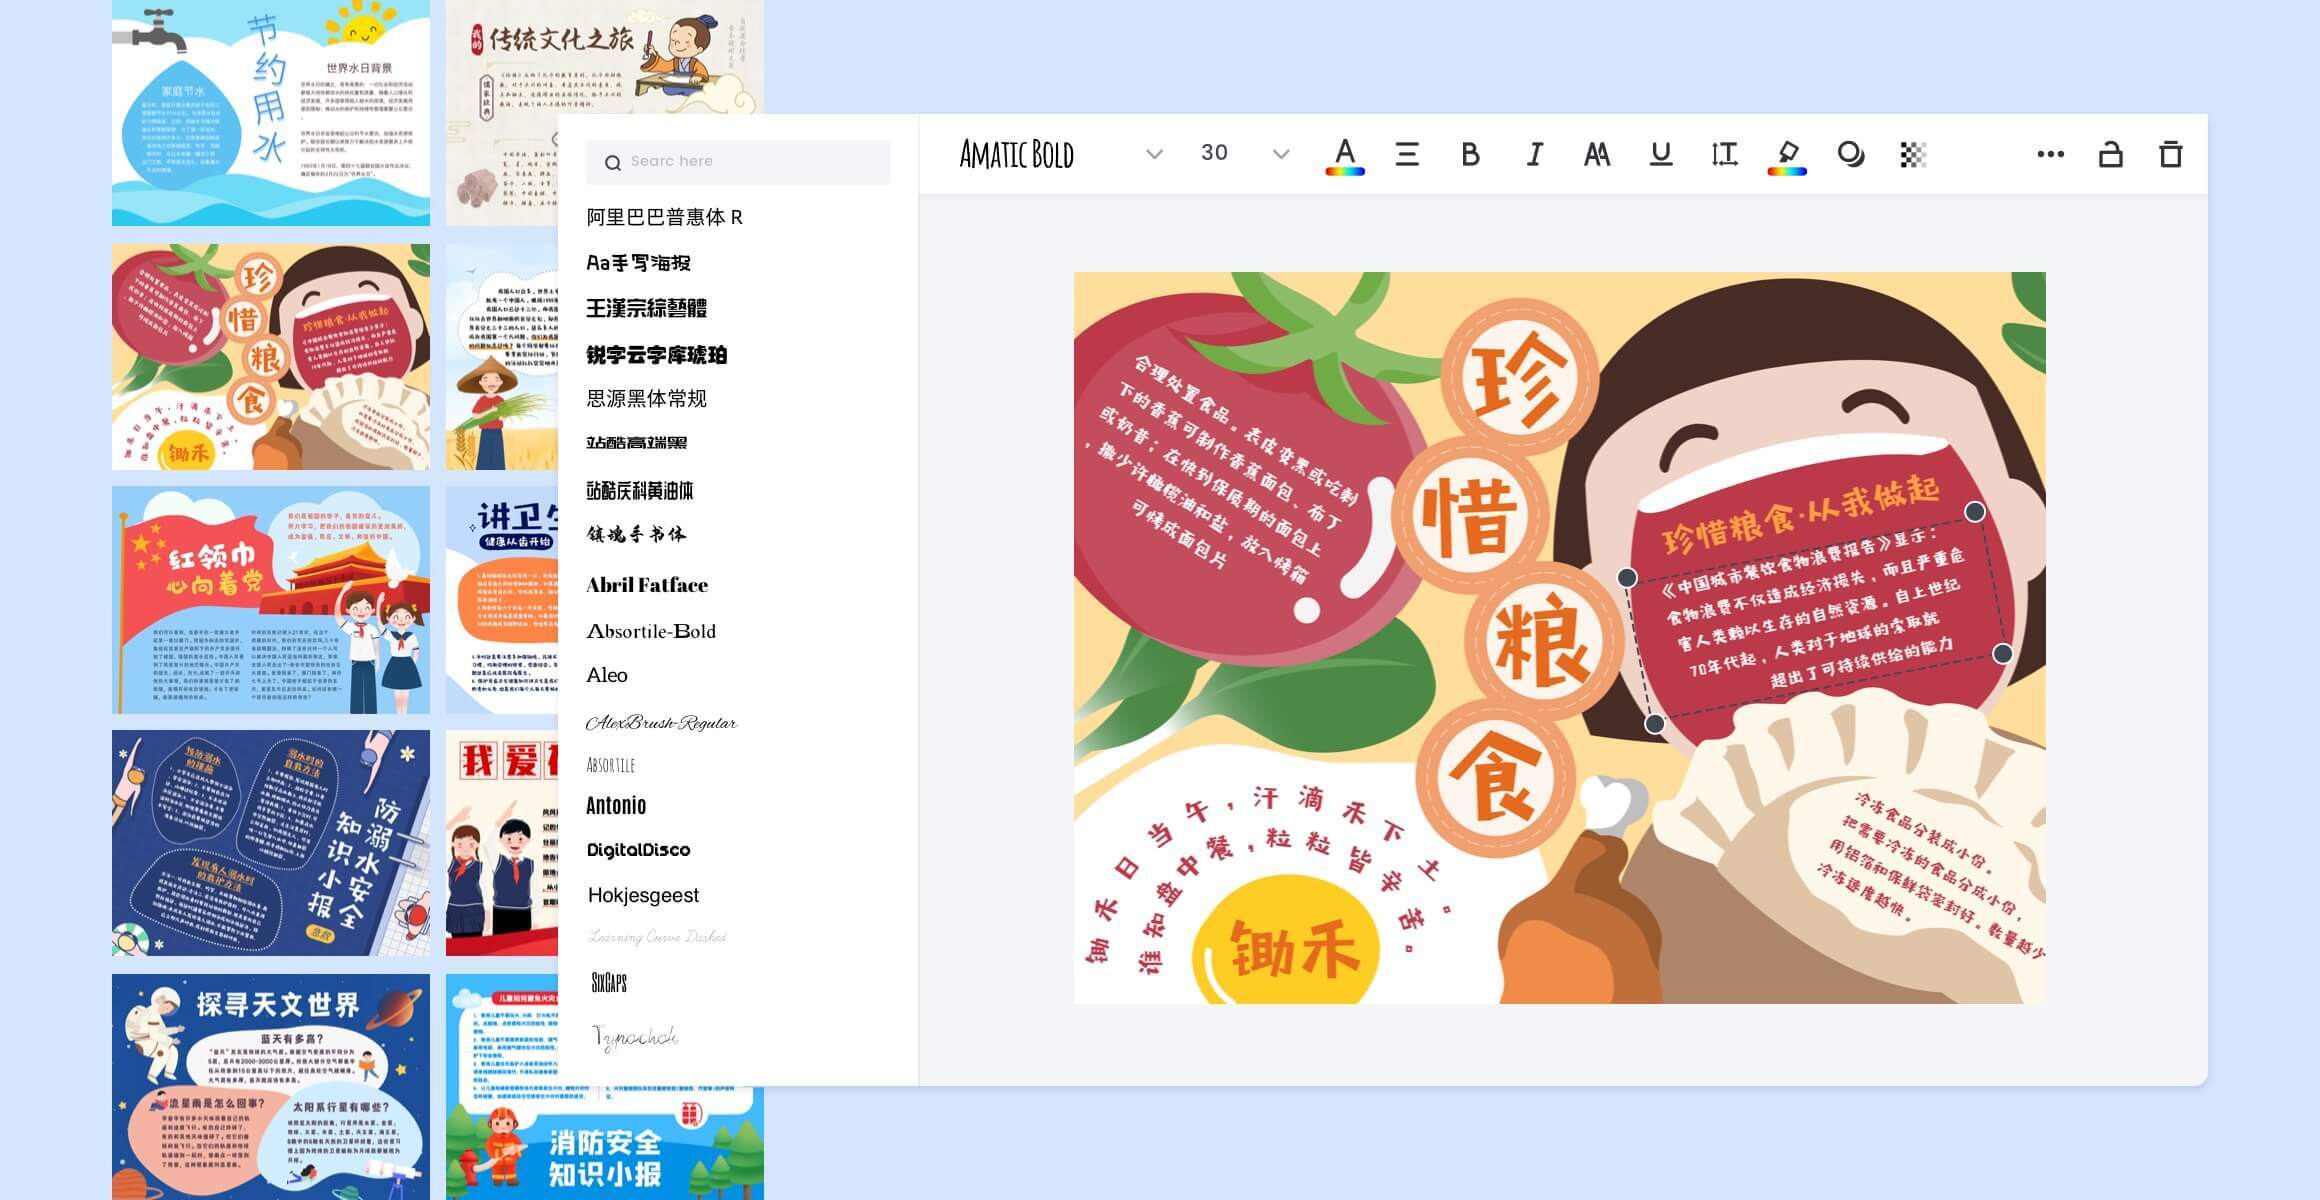Click the highlight color marker icon
The width and height of the screenshot is (2320, 1200).
[x=1787, y=155]
